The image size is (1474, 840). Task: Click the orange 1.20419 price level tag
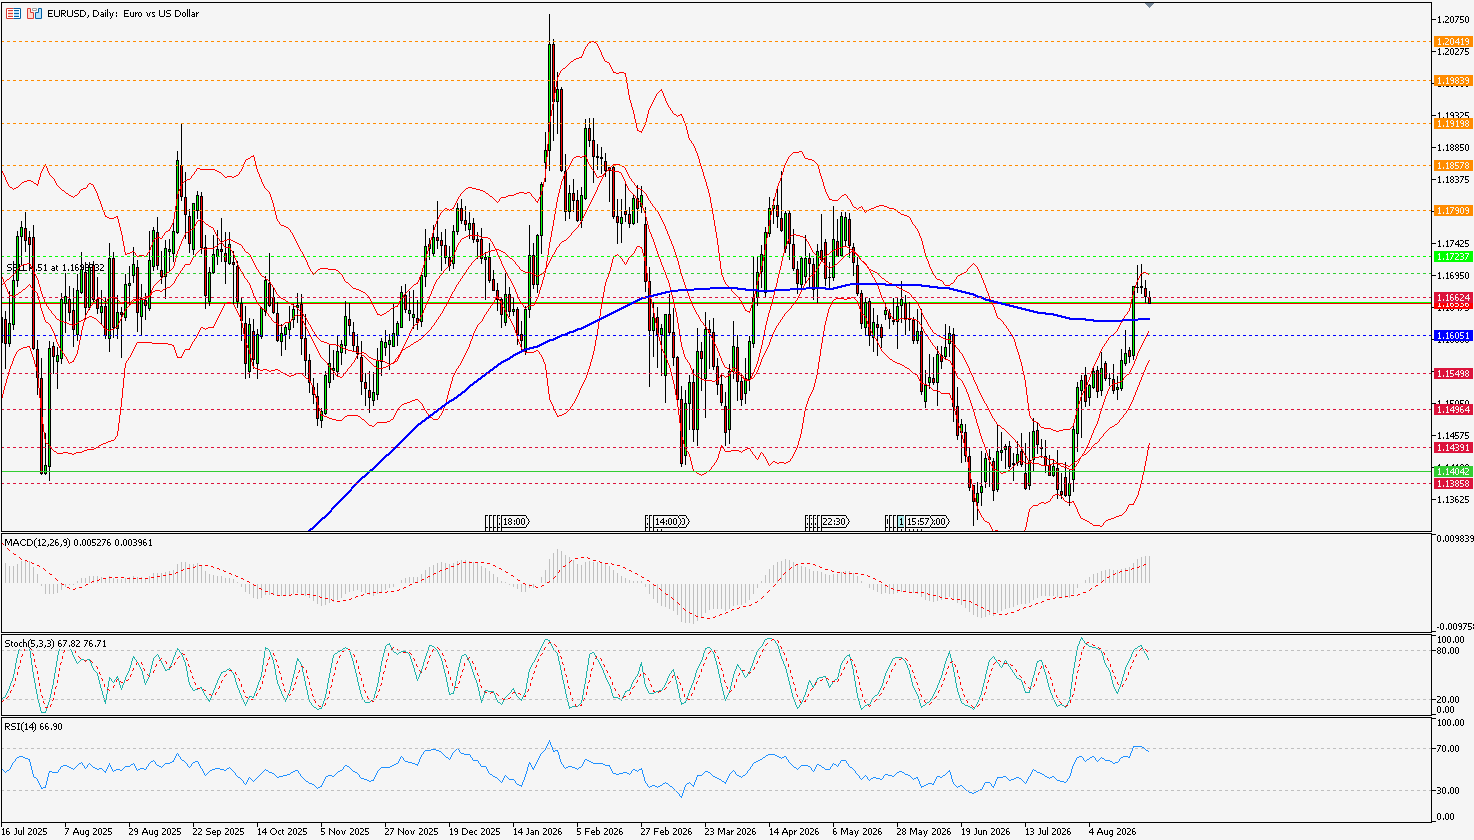point(1452,42)
